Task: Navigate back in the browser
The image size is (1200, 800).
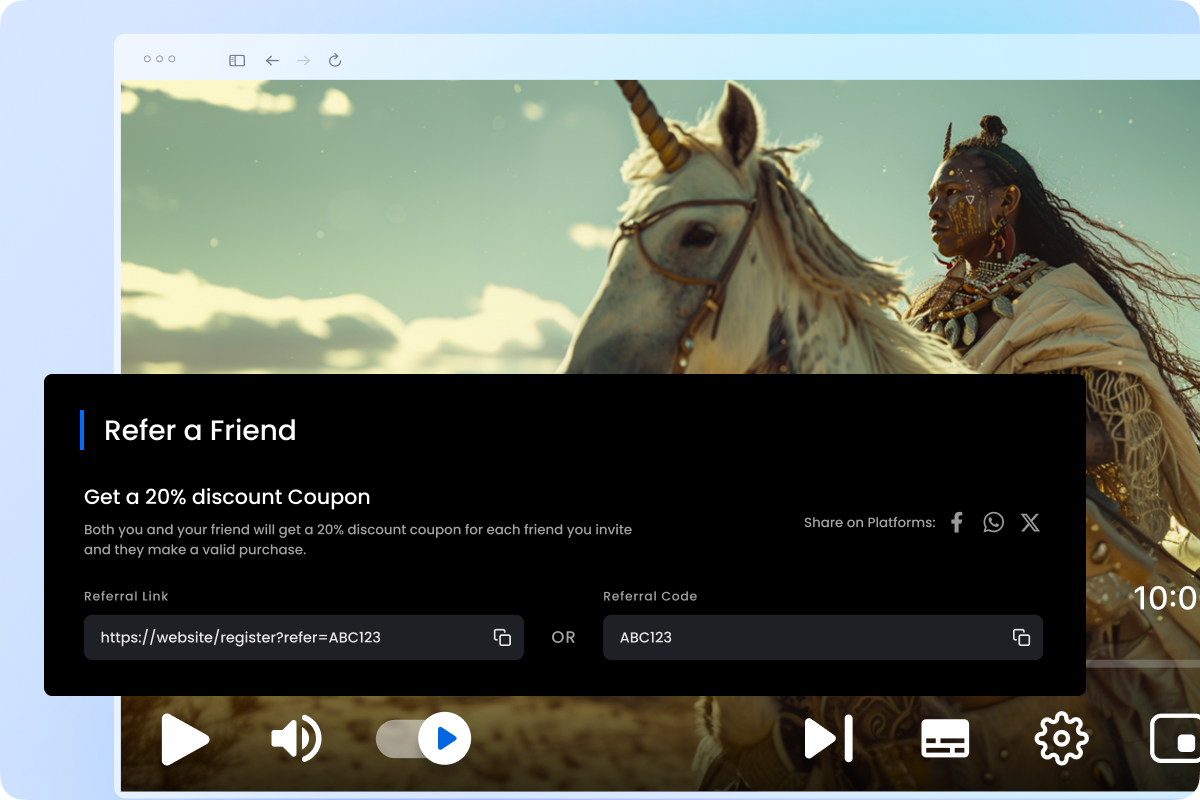Action: pos(271,60)
